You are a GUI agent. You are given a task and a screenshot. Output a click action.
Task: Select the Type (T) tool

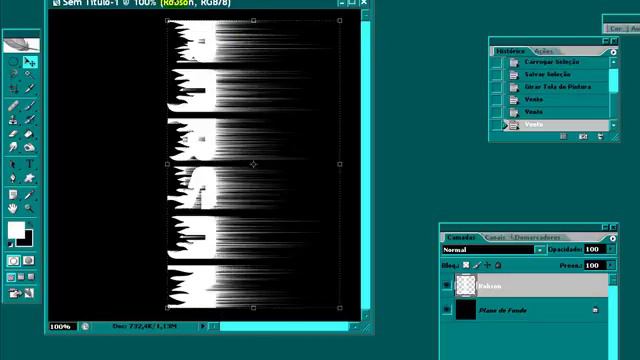click(x=29, y=164)
